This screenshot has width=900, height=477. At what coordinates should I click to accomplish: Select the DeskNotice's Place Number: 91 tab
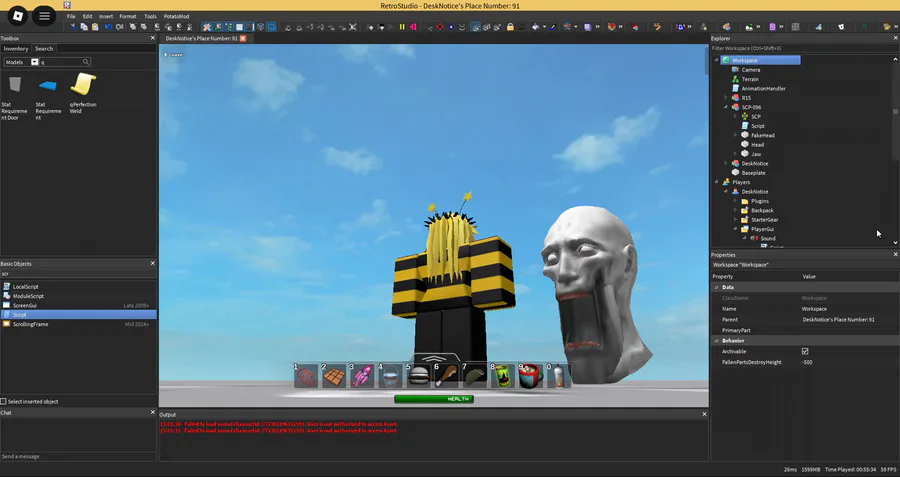(x=201, y=38)
